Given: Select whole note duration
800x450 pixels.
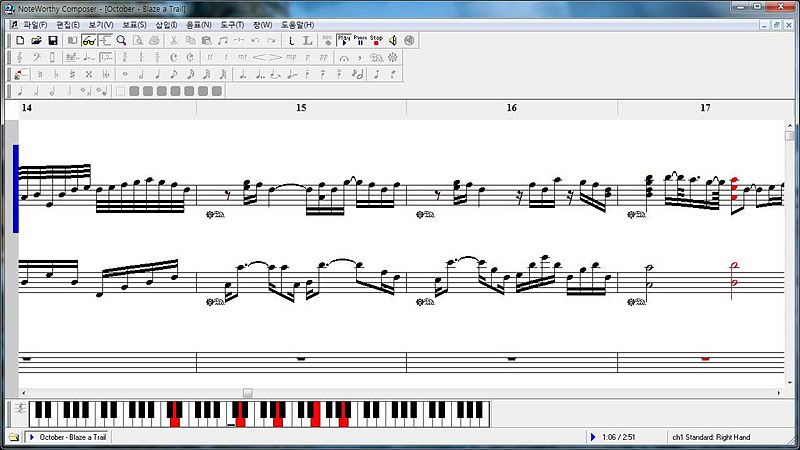Looking at the screenshot, I should 125,74.
